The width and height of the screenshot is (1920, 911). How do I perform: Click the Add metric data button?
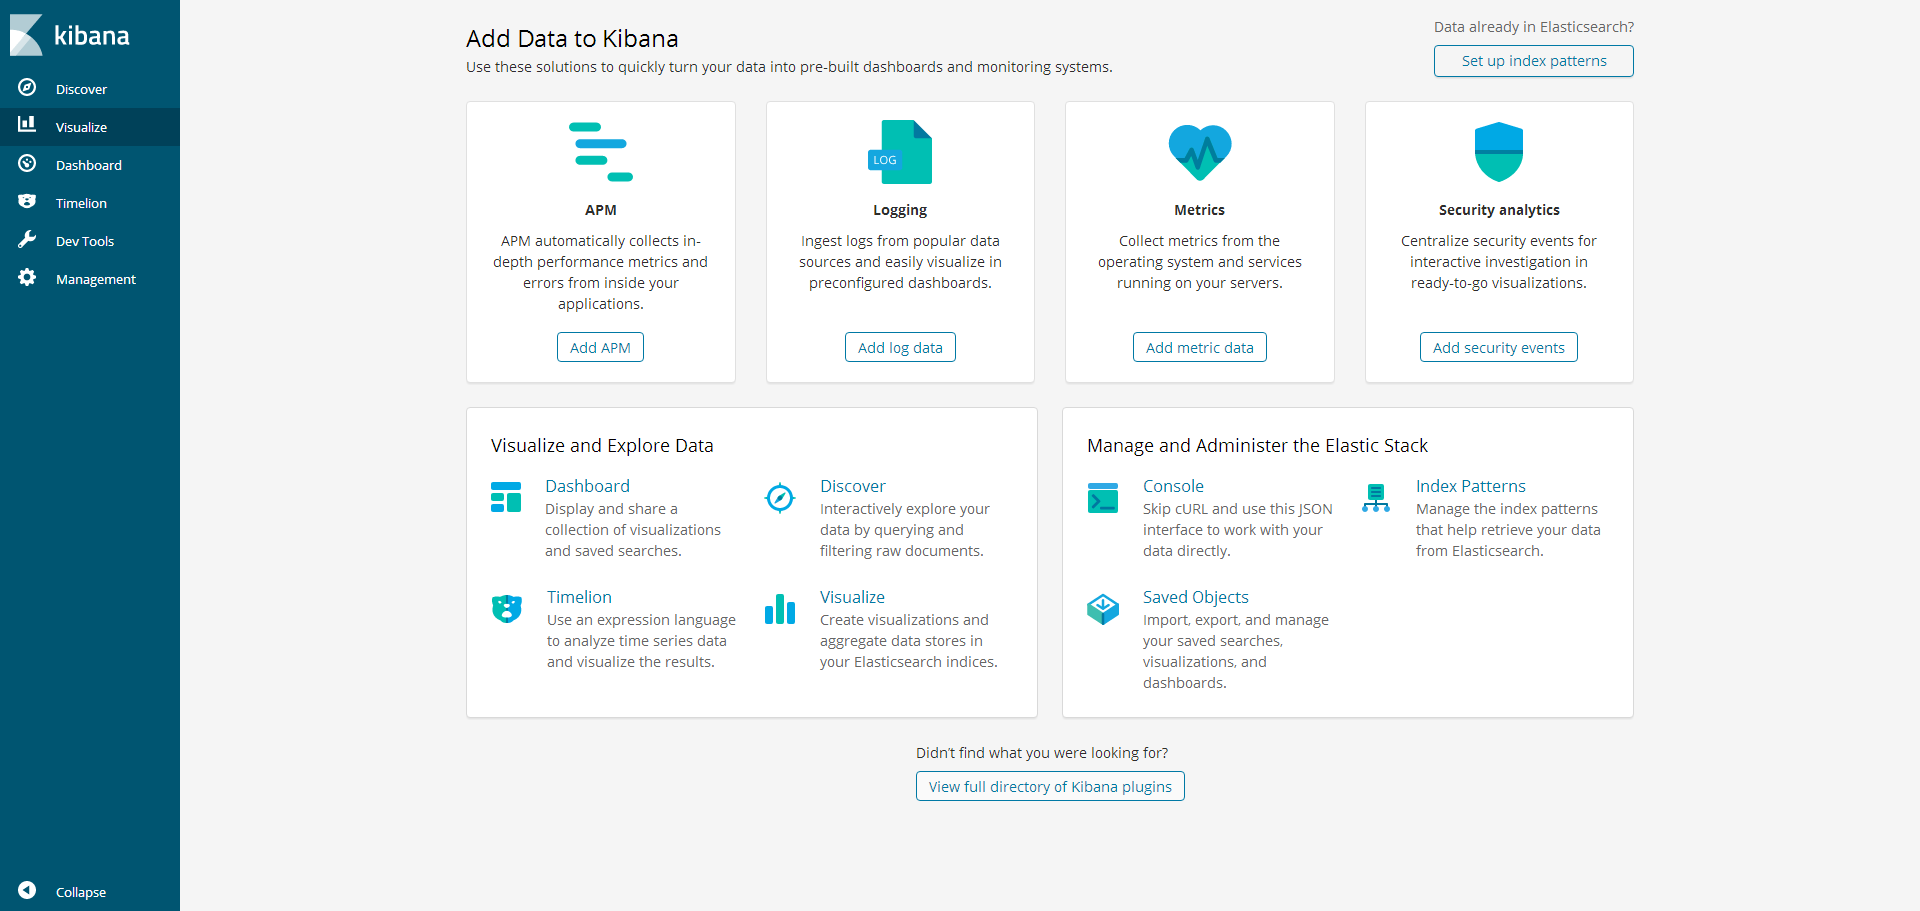[1200, 347]
